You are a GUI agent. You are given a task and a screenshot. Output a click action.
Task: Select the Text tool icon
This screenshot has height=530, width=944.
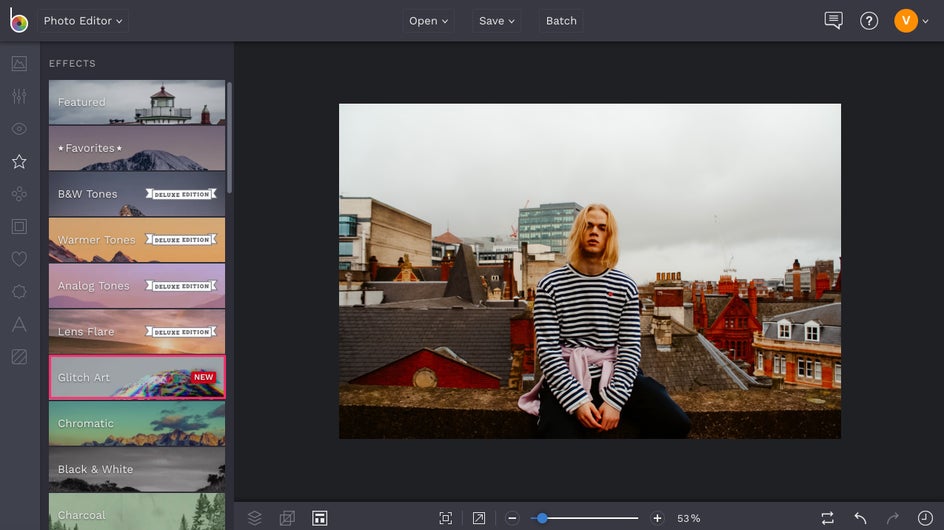pyautogui.click(x=19, y=324)
